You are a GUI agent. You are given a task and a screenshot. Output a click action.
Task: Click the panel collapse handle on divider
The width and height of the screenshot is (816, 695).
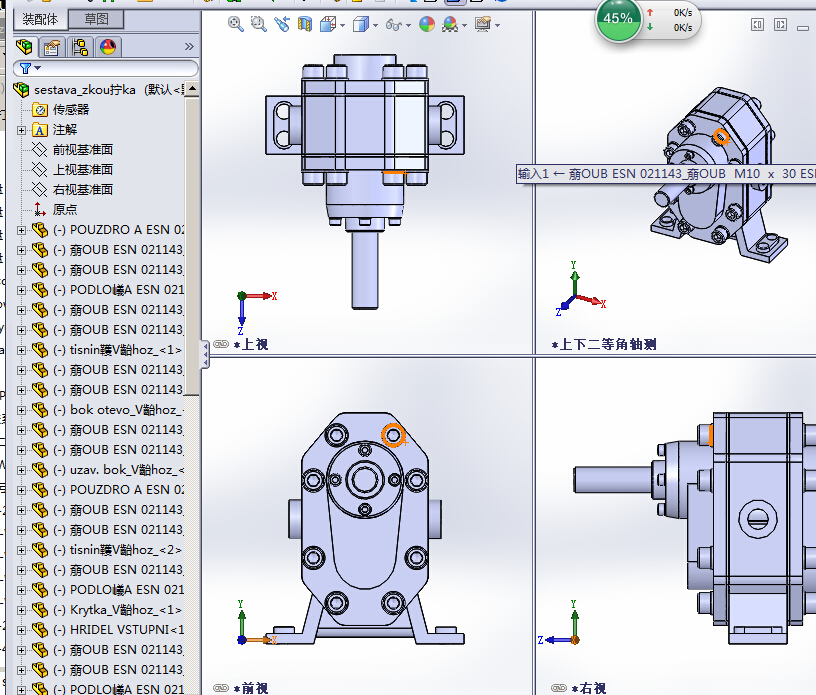[x=205, y=355]
